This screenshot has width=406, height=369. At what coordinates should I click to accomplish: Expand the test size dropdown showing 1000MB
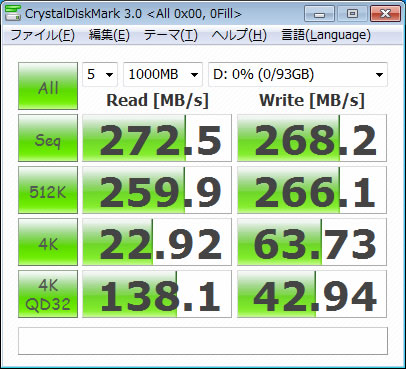(x=163, y=74)
